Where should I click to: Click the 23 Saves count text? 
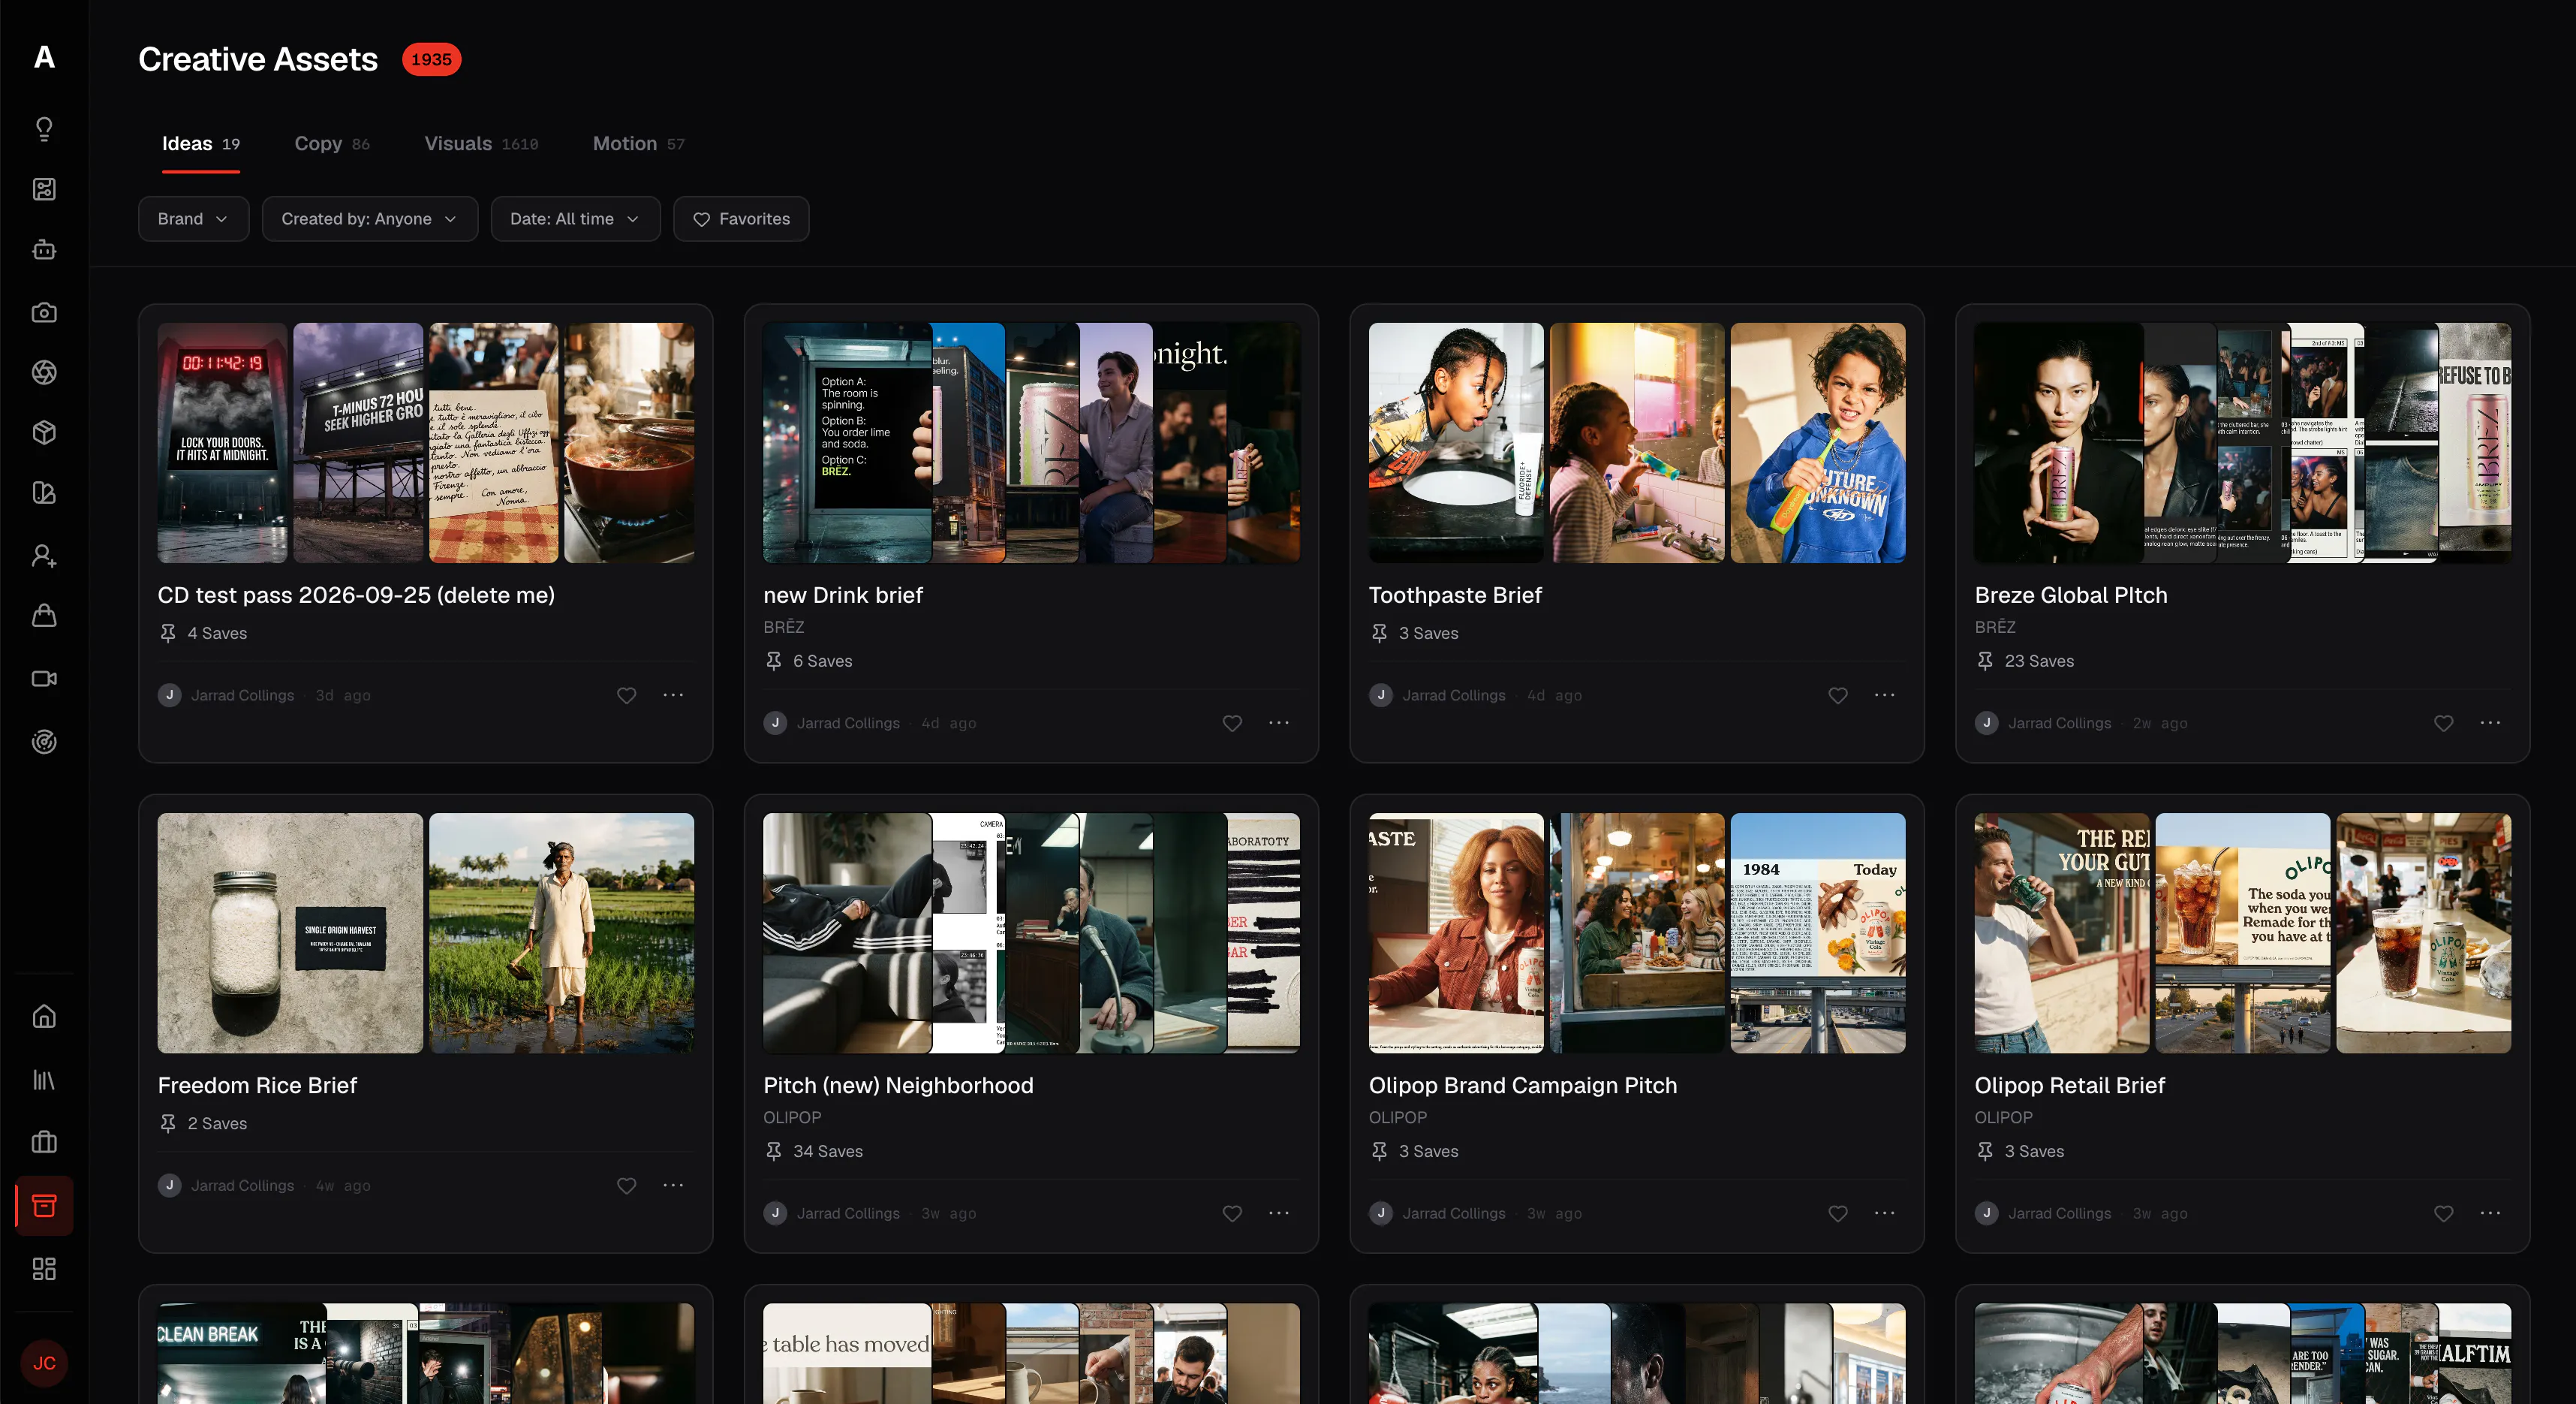[x=2039, y=661]
